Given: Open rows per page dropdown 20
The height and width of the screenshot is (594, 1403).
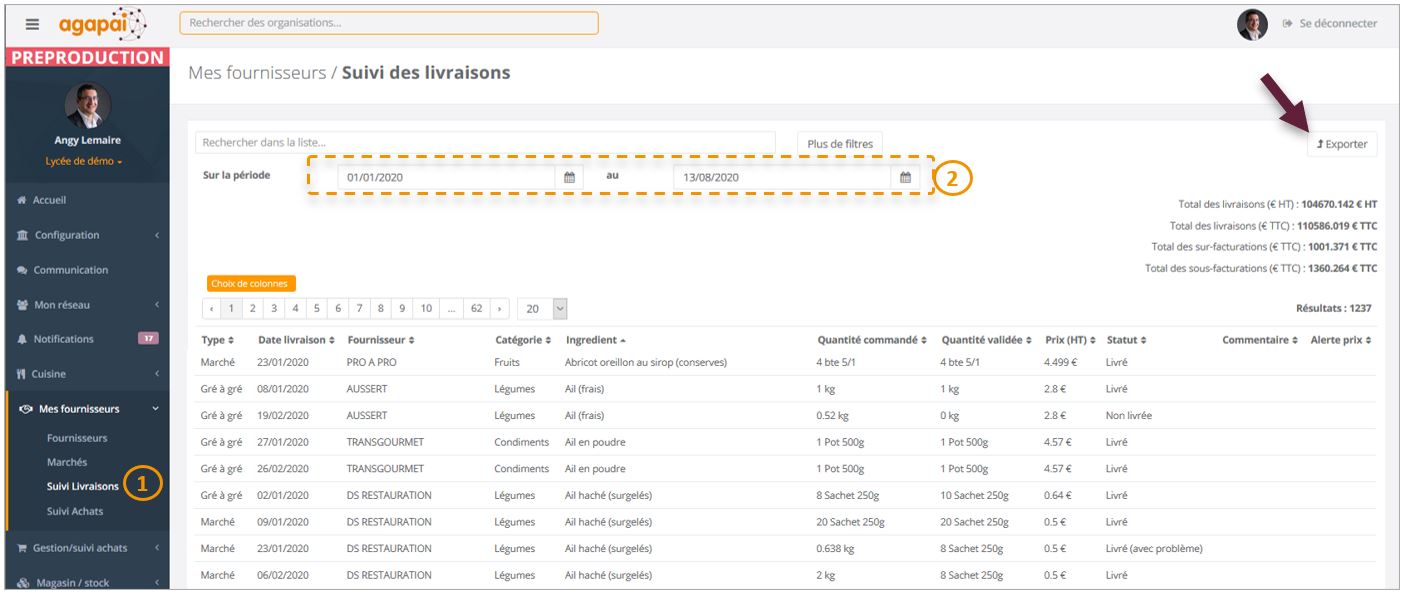Looking at the screenshot, I should 543,309.
